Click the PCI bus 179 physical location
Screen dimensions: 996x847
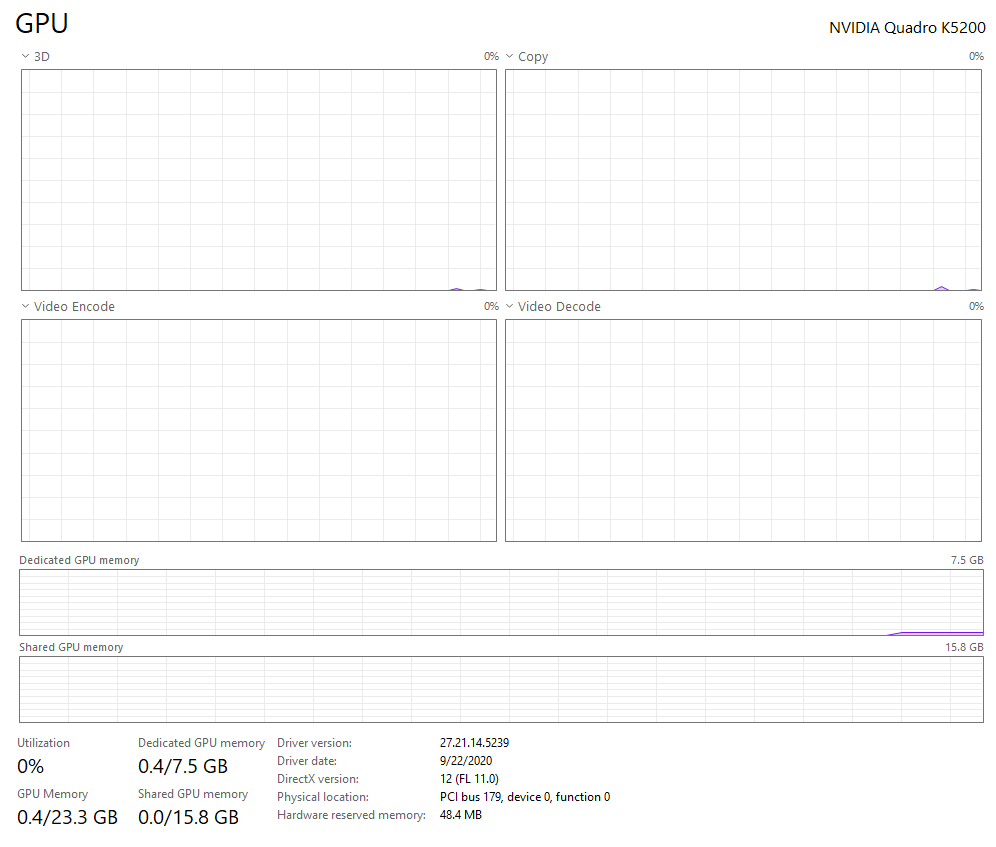click(x=524, y=797)
